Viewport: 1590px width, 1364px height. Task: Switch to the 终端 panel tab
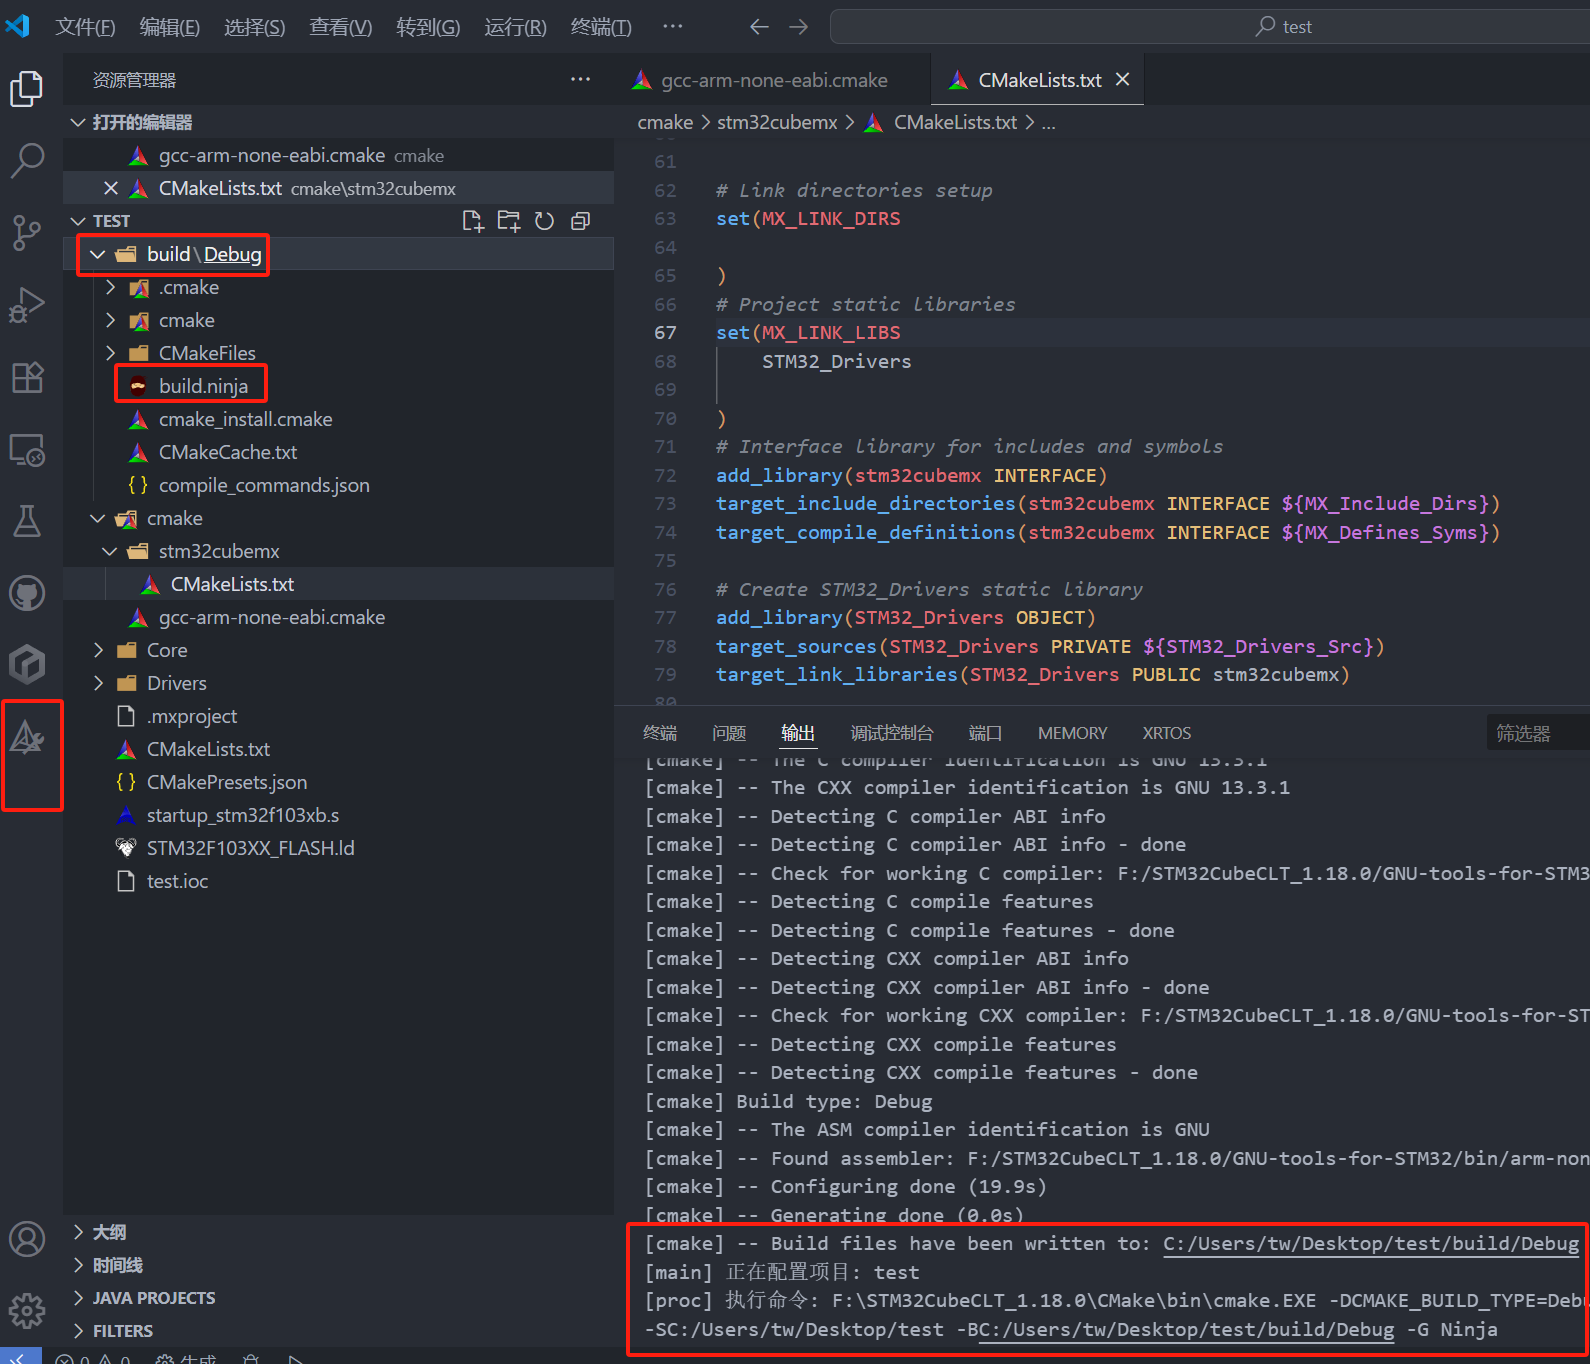pos(660,733)
